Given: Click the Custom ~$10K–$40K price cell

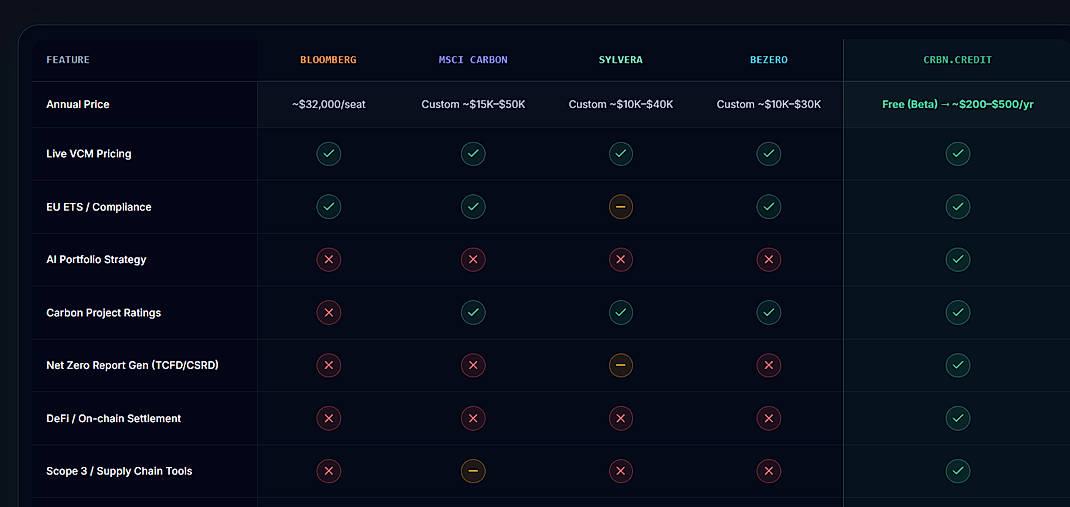Looking at the screenshot, I should pos(620,104).
